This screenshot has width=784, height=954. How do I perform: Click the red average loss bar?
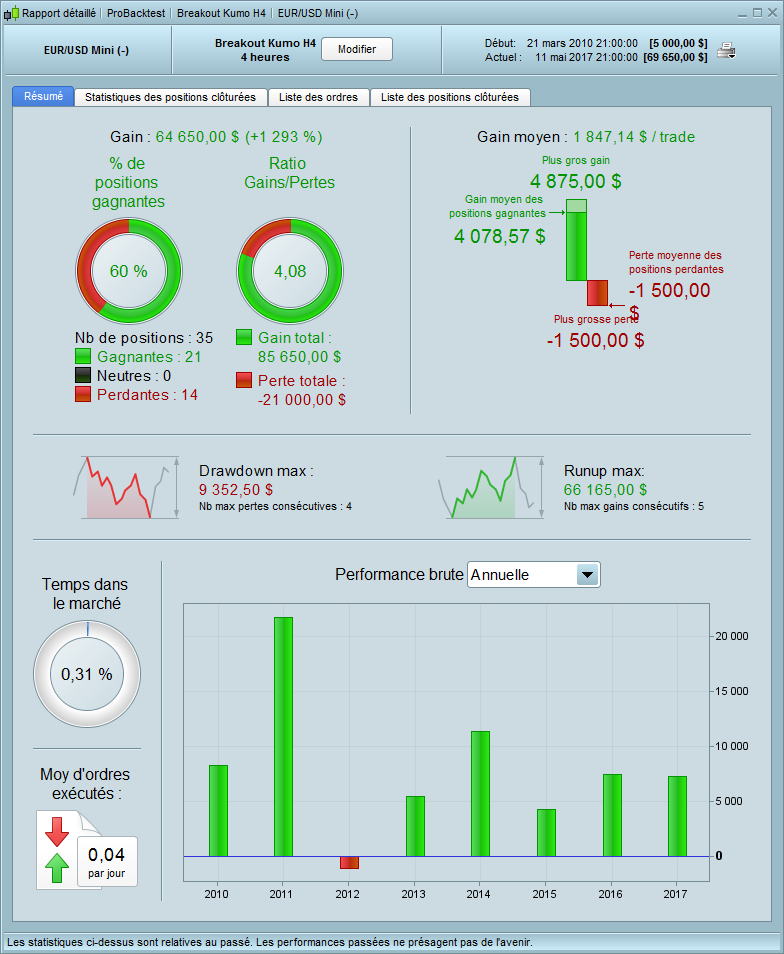[597, 293]
